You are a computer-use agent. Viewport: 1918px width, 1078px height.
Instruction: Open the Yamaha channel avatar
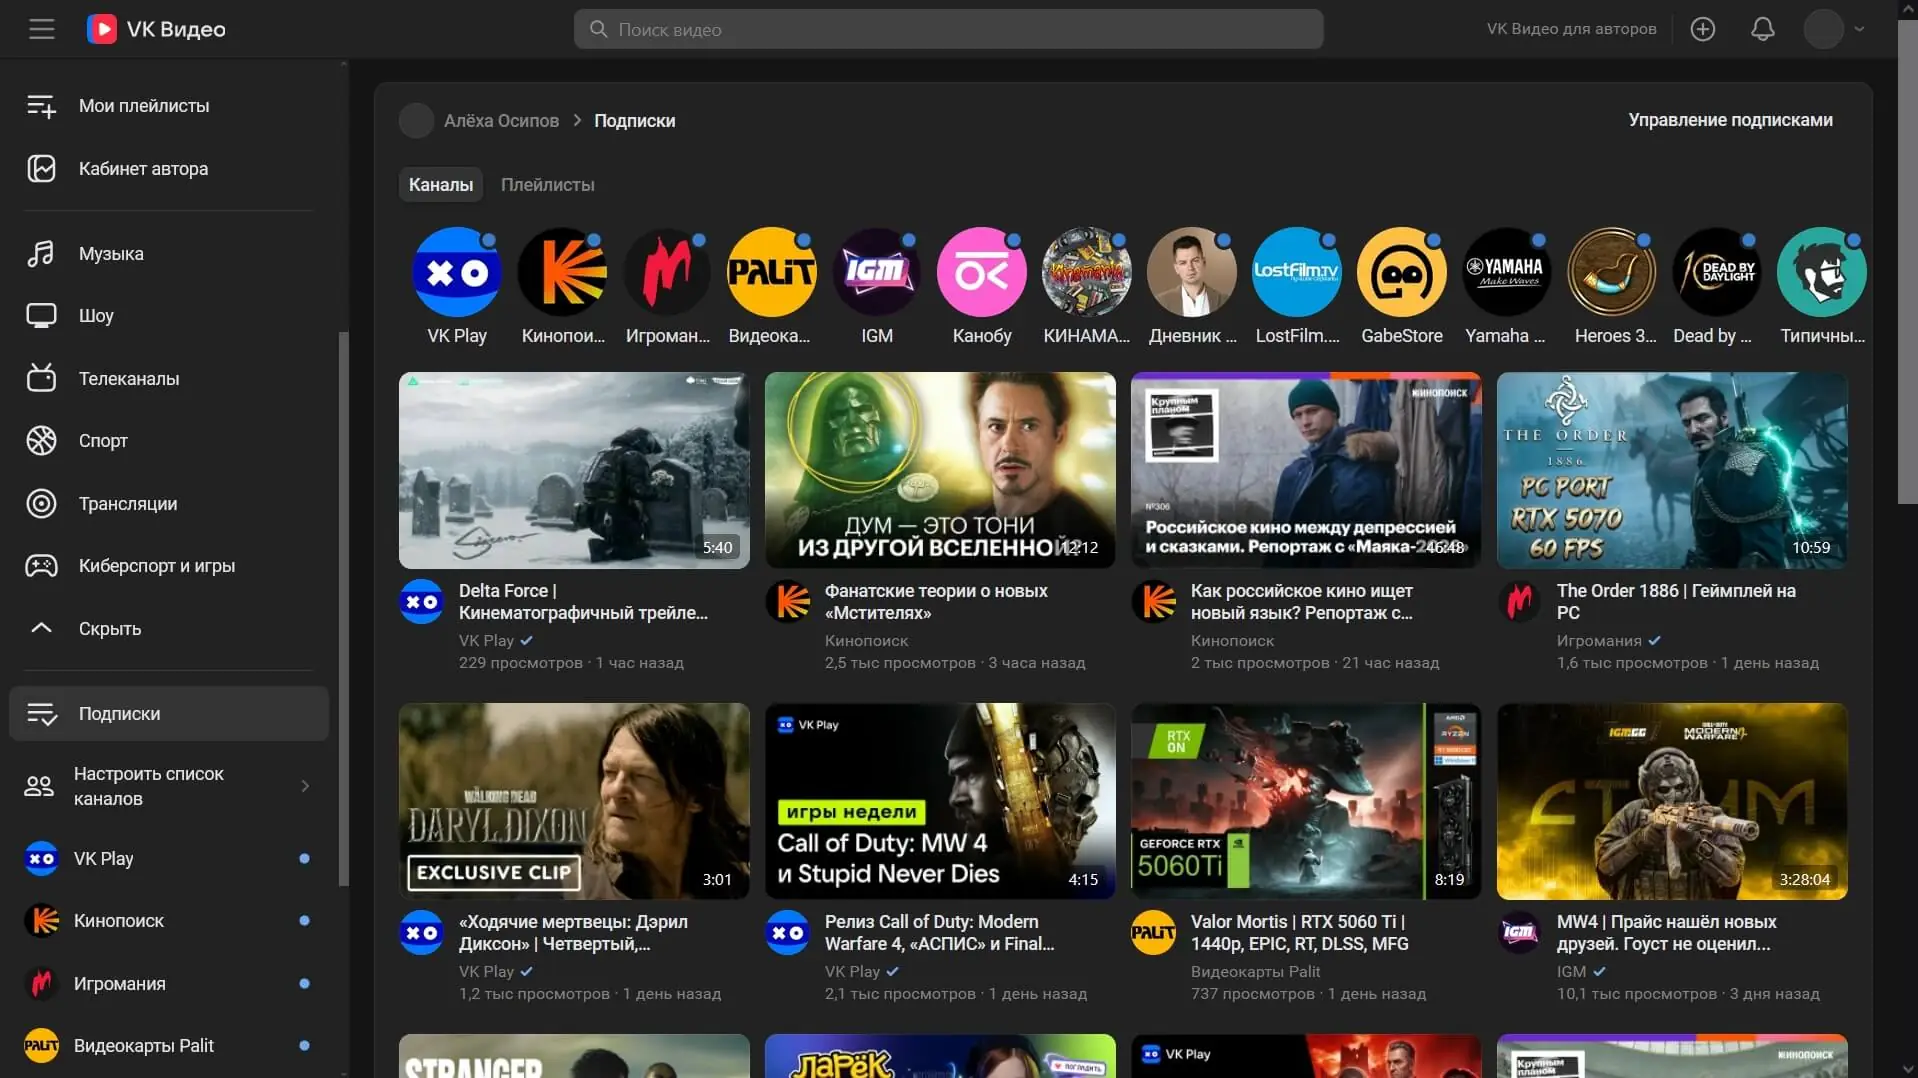(x=1506, y=272)
